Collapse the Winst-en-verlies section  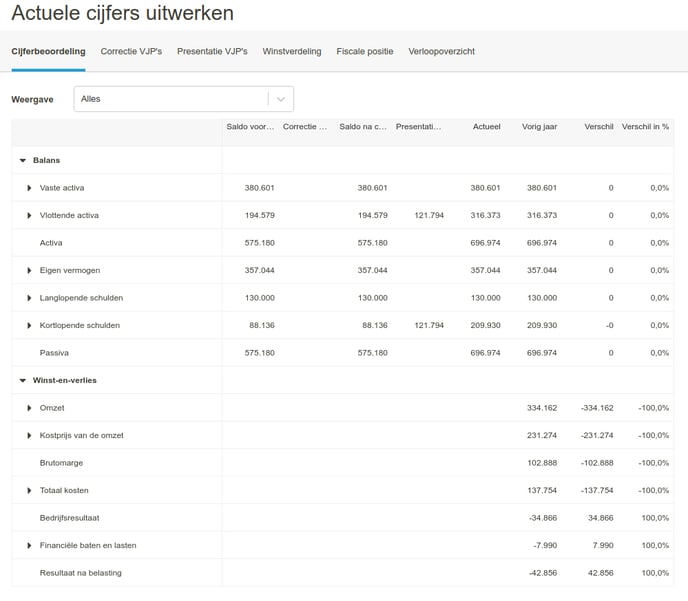pos(23,380)
